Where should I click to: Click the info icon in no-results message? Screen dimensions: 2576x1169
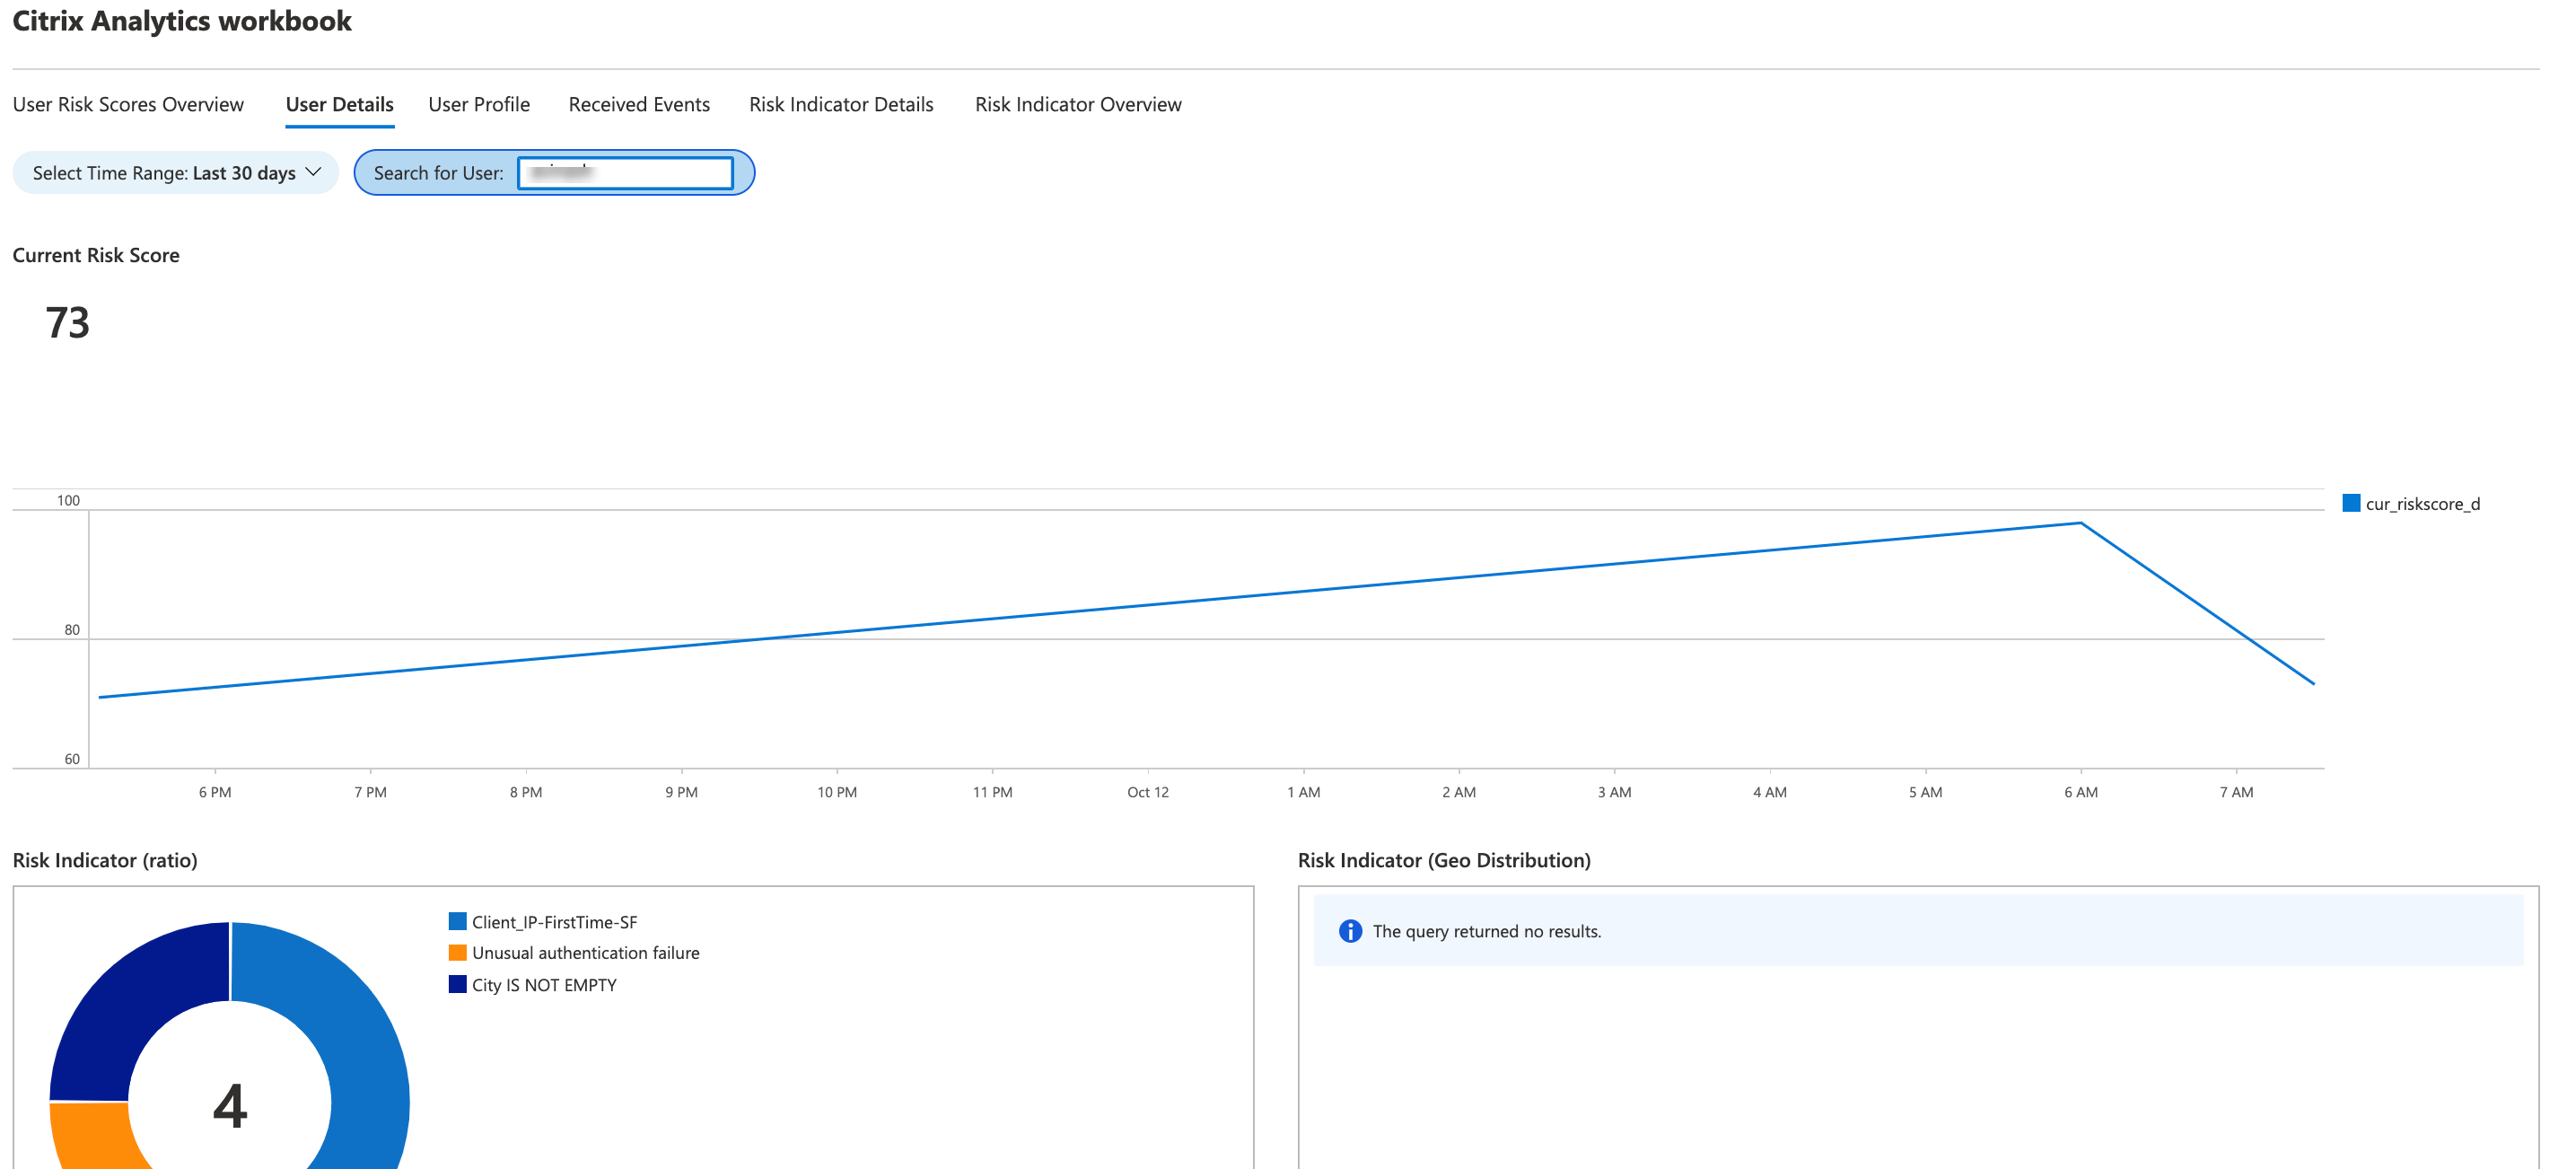tap(1350, 931)
